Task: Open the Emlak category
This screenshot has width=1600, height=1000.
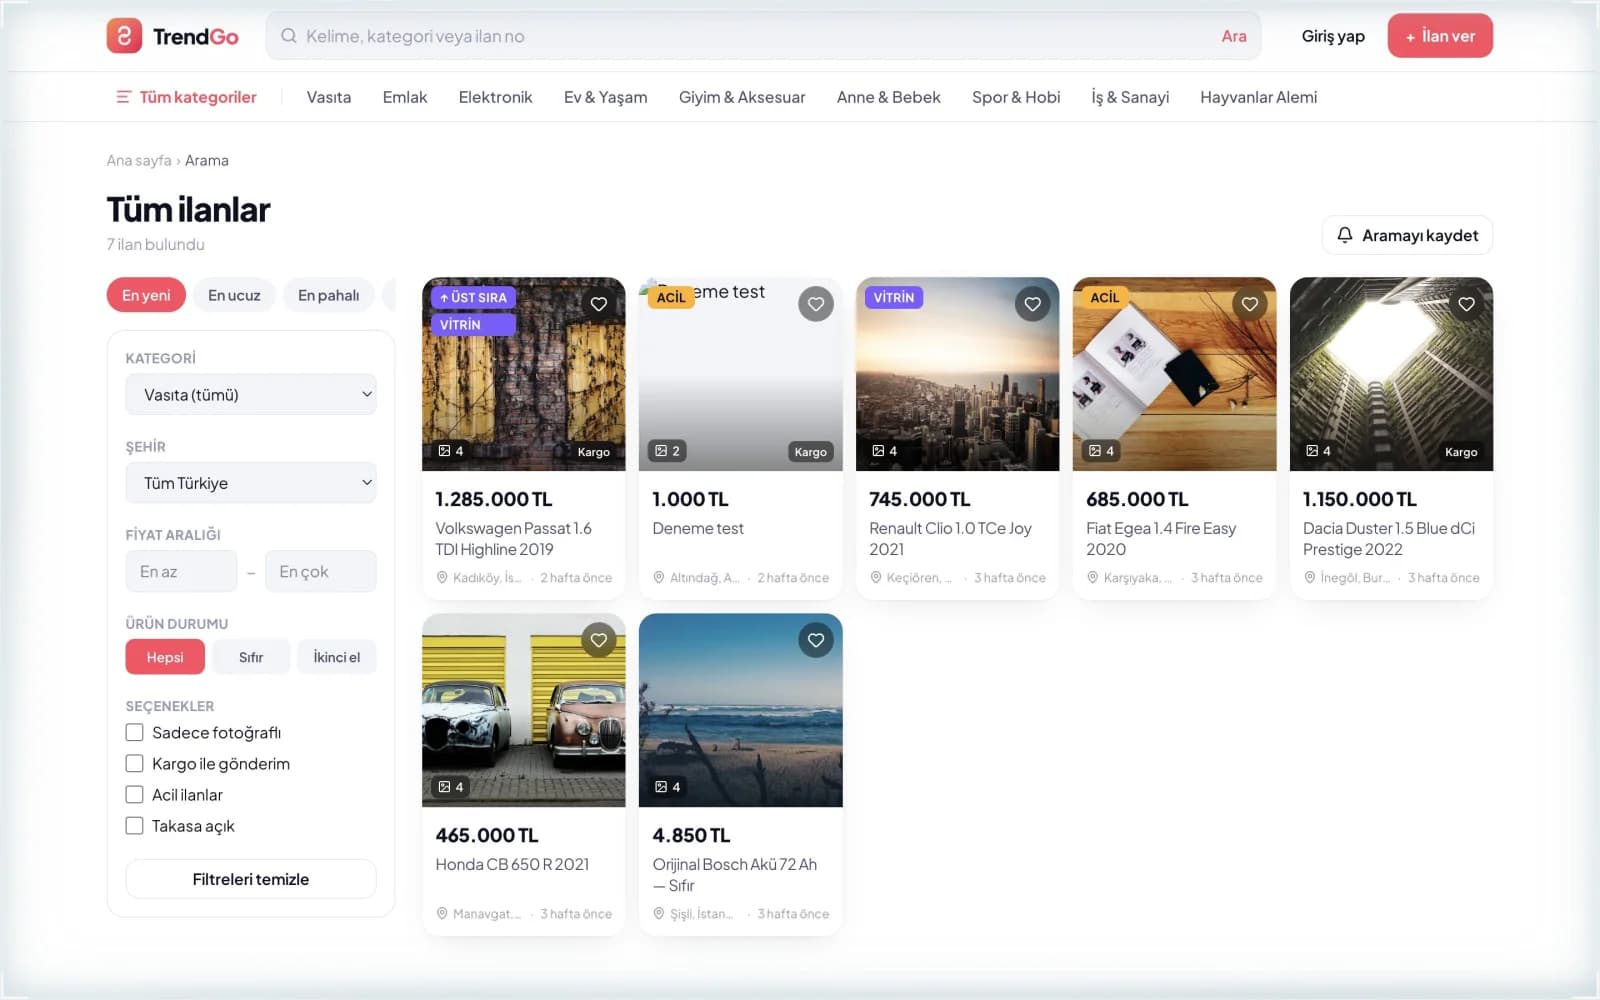Action: coord(405,97)
